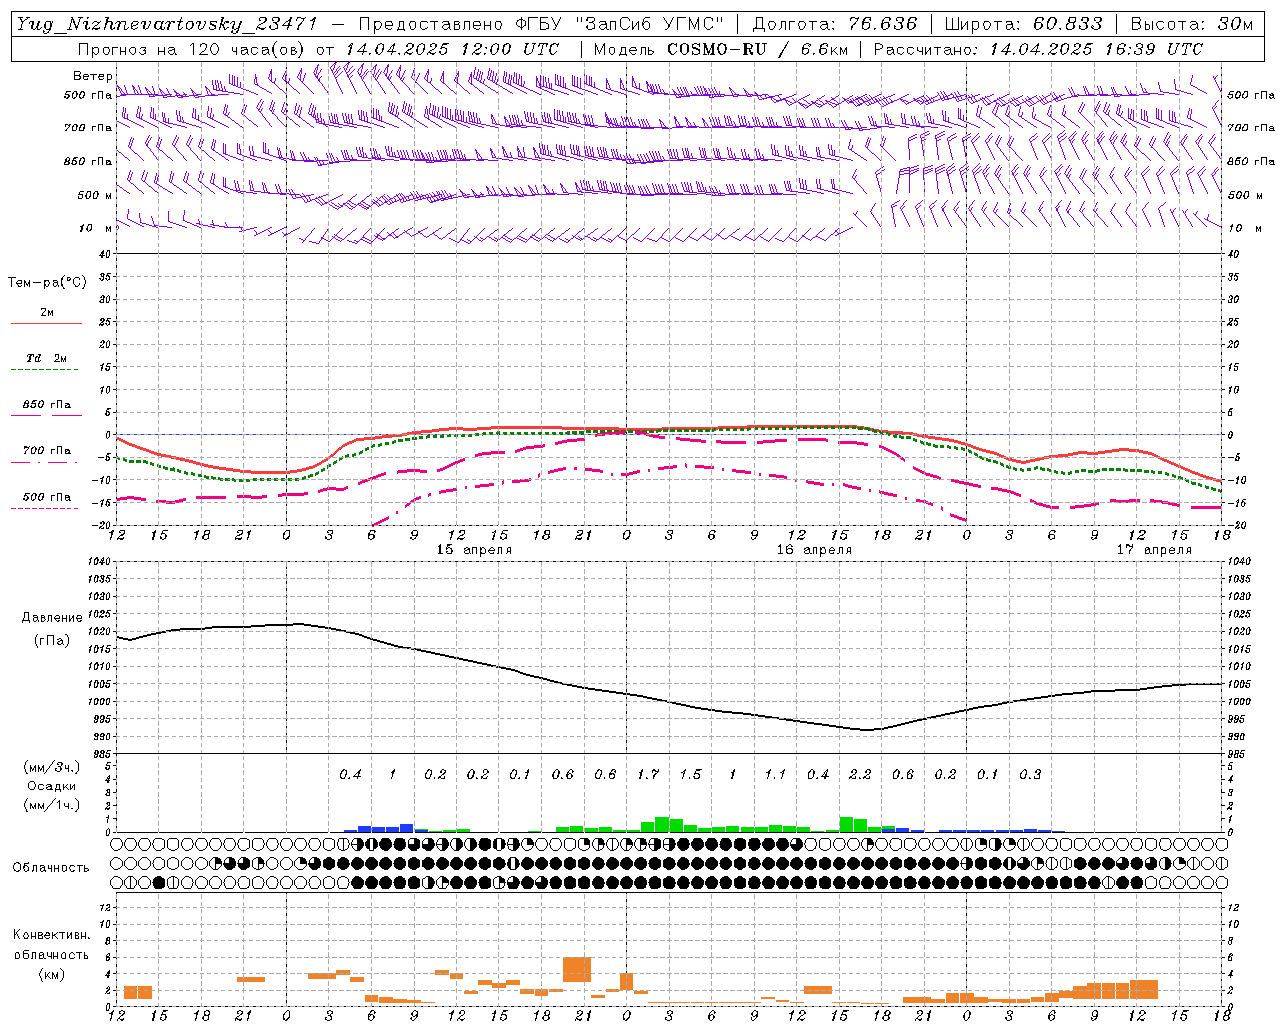
Task: Click the 0.3 precipitation value
Action: [1030, 775]
